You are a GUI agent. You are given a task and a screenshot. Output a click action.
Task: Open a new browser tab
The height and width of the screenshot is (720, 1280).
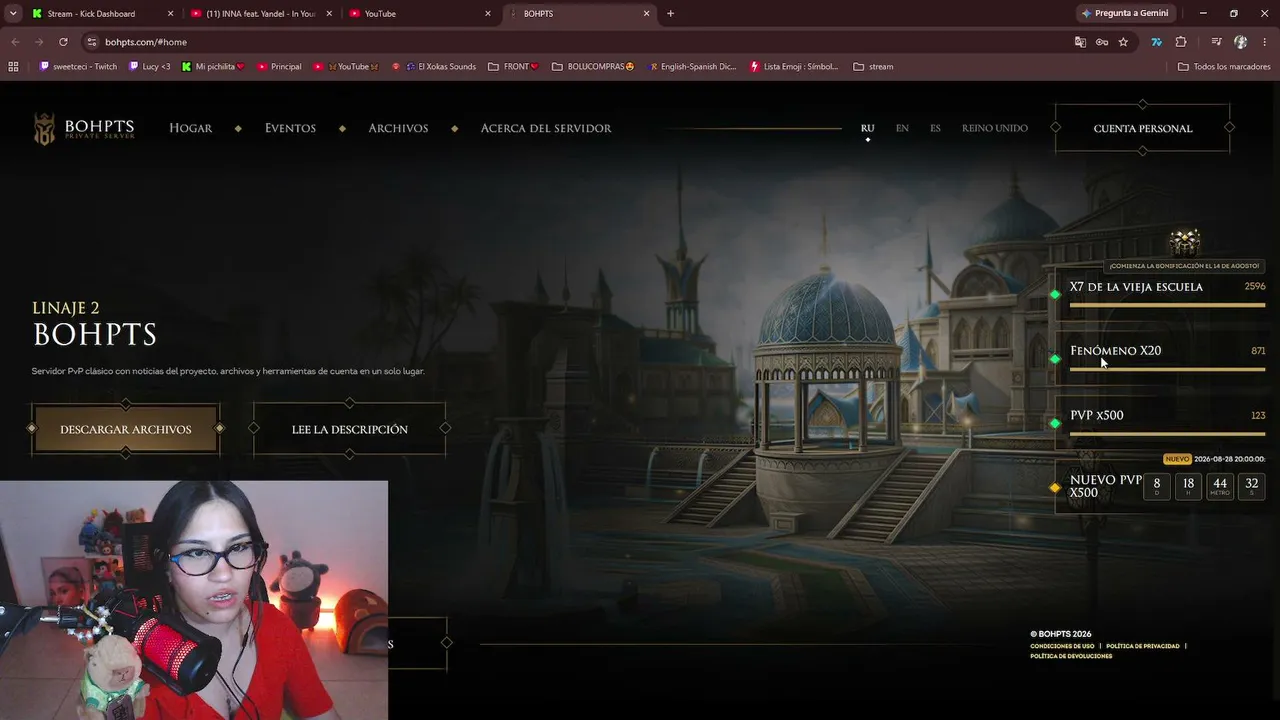pyautogui.click(x=670, y=14)
